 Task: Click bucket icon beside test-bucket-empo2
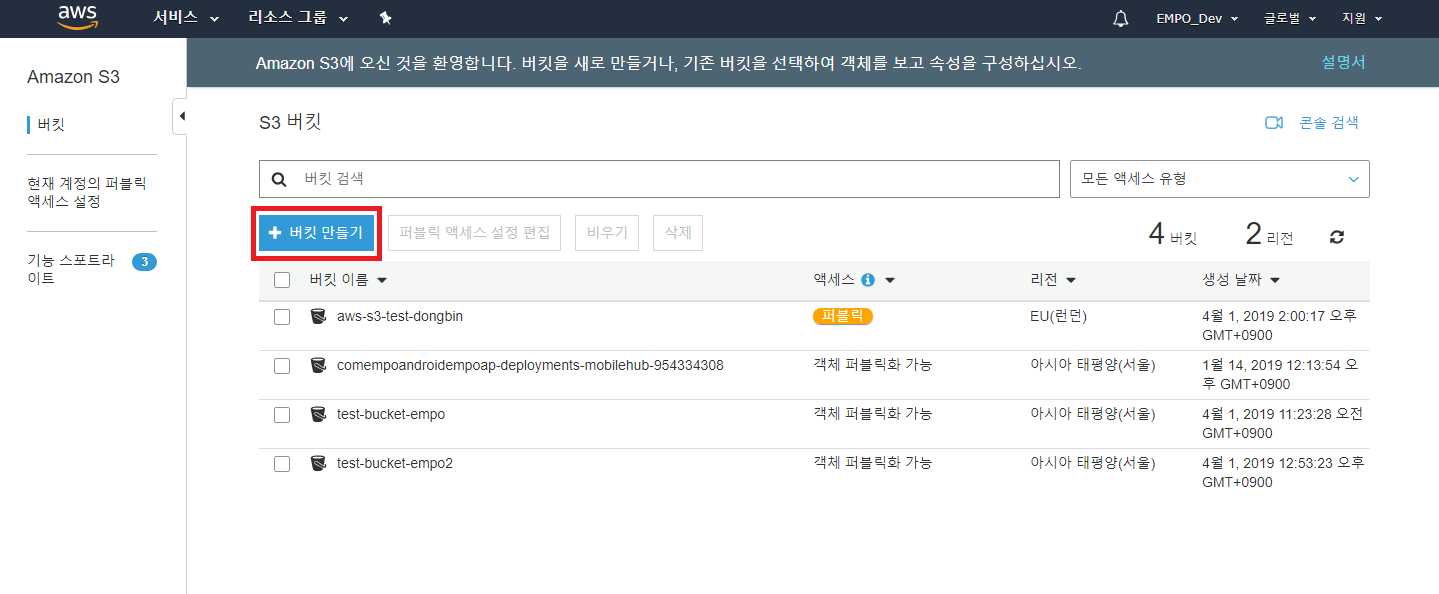[x=318, y=463]
